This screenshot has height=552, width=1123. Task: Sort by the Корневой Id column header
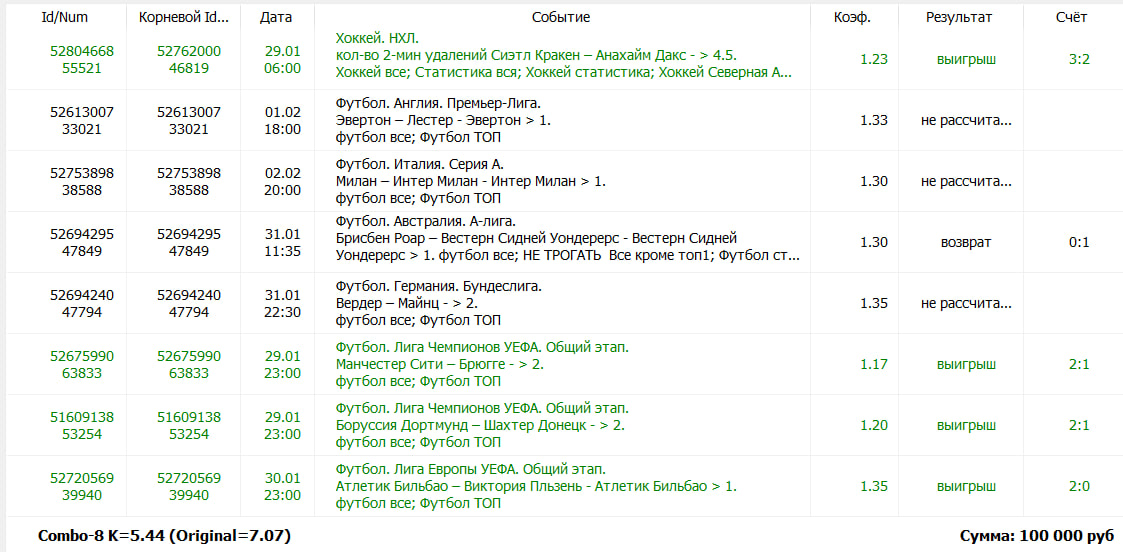pos(183,17)
